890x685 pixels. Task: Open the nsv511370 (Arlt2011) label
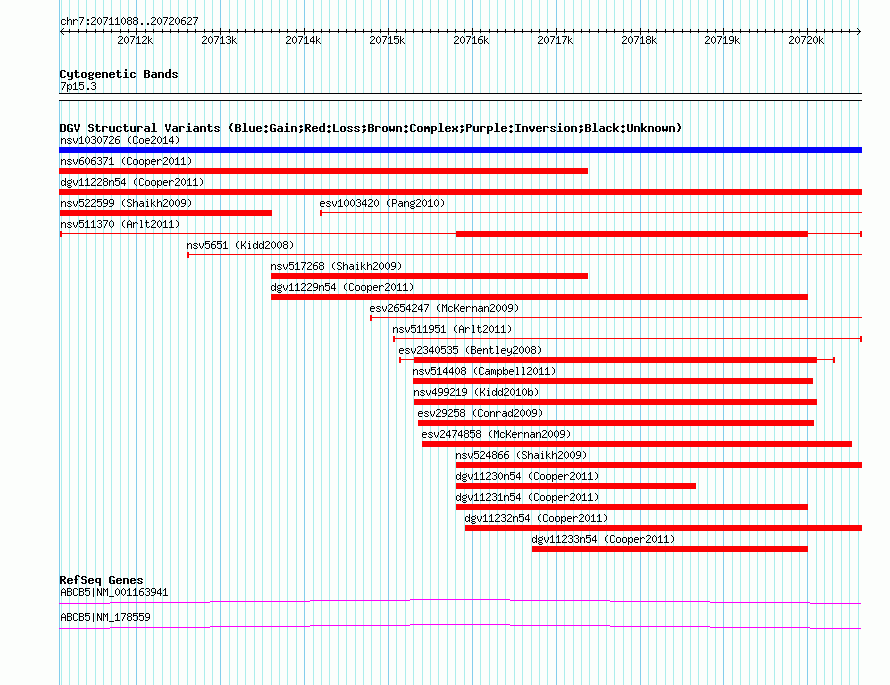pyautogui.click(x=120, y=224)
